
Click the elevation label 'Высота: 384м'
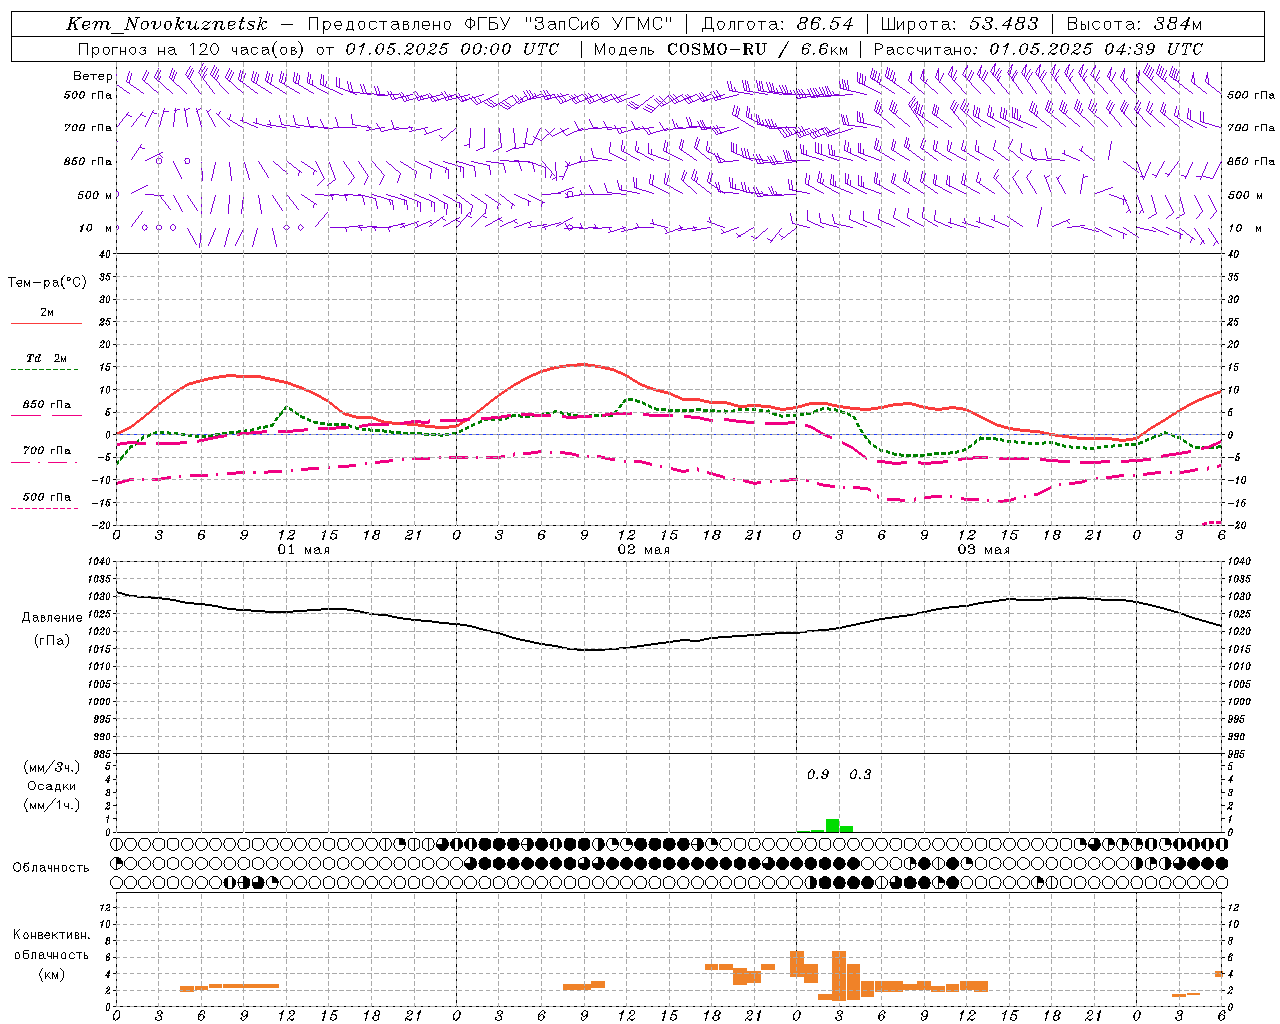(1134, 24)
